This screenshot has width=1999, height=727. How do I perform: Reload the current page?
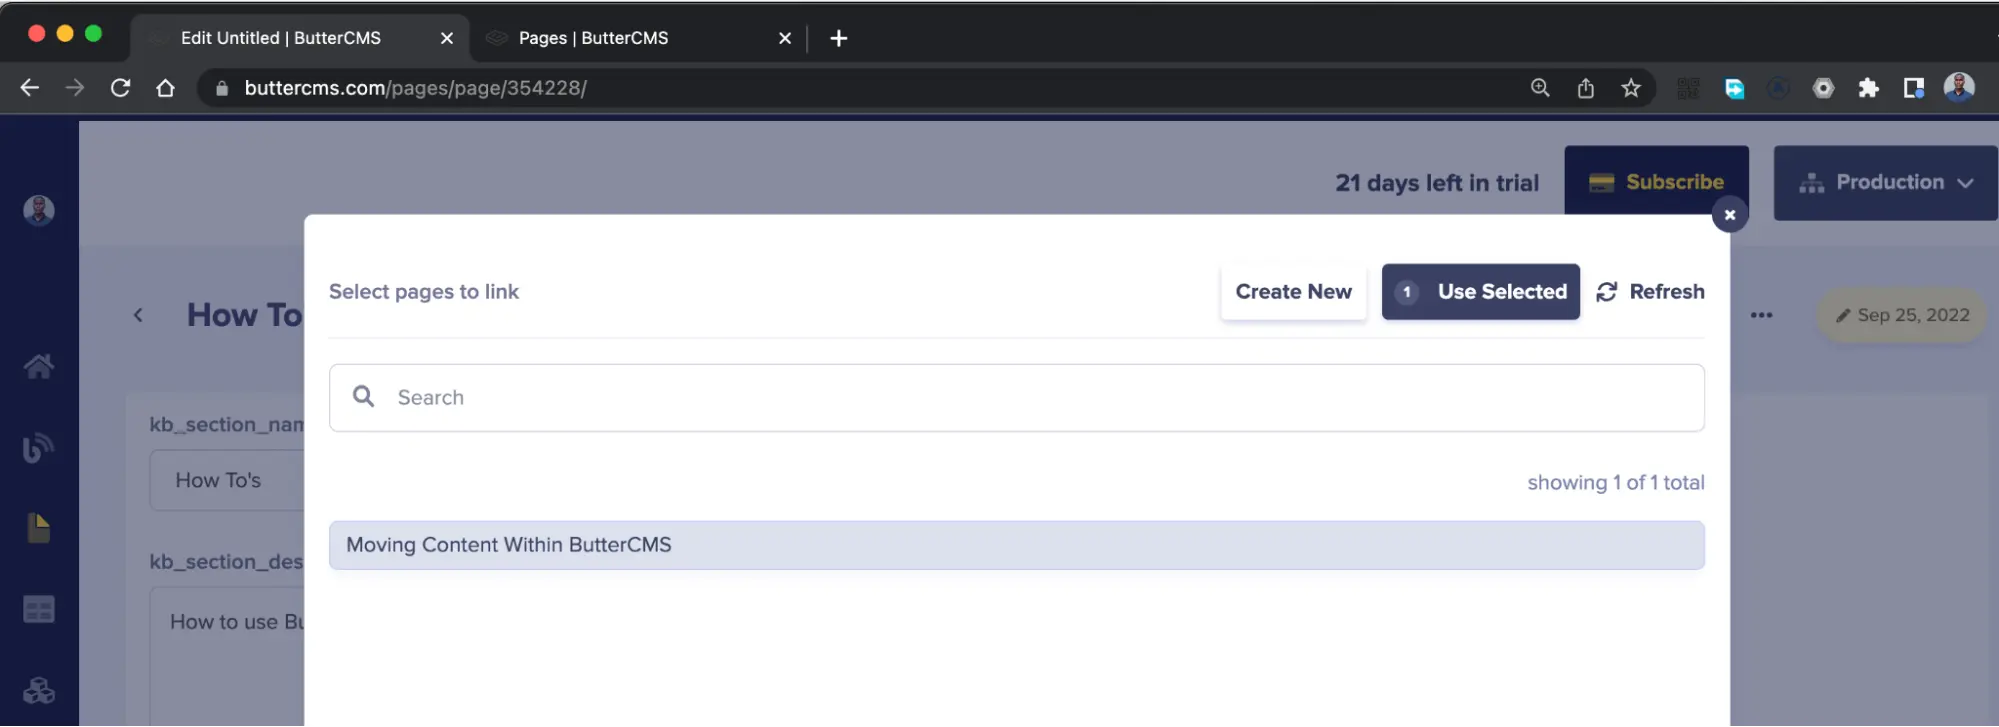click(120, 88)
